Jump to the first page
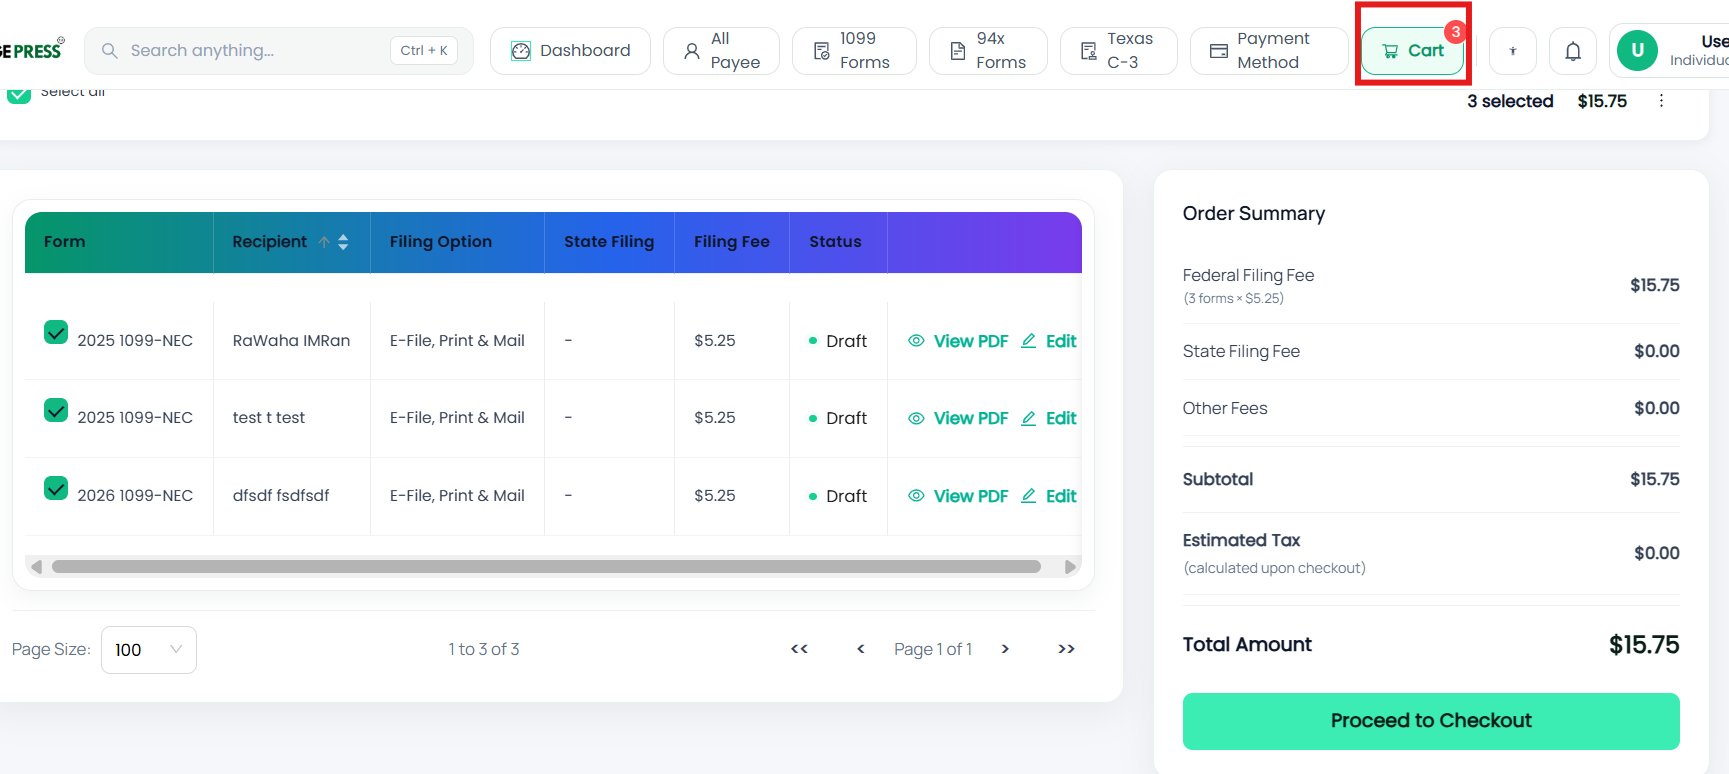This screenshot has width=1729, height=774. 799,649
